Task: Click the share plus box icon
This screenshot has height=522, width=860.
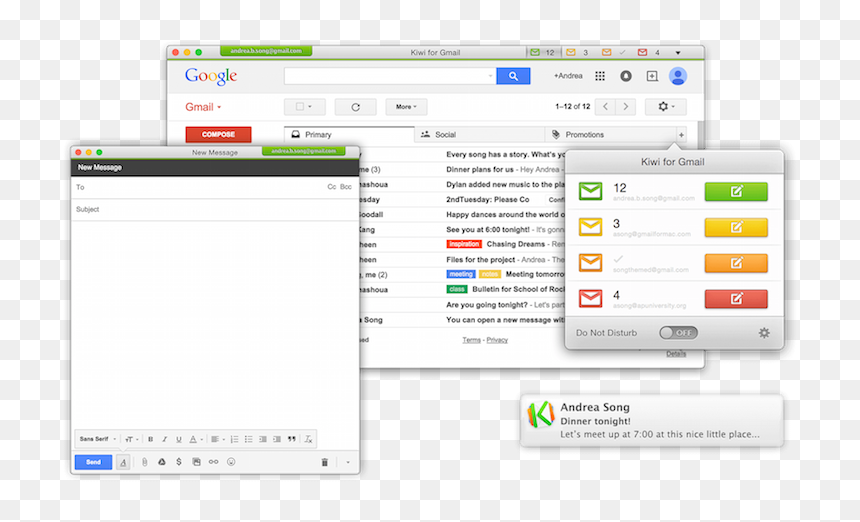Action: click(652, 76)
